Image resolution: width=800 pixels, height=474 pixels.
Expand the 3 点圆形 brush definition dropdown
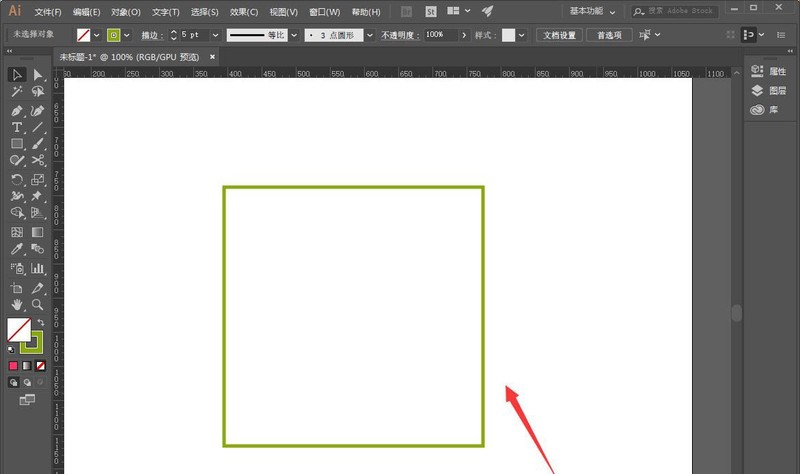370,34
